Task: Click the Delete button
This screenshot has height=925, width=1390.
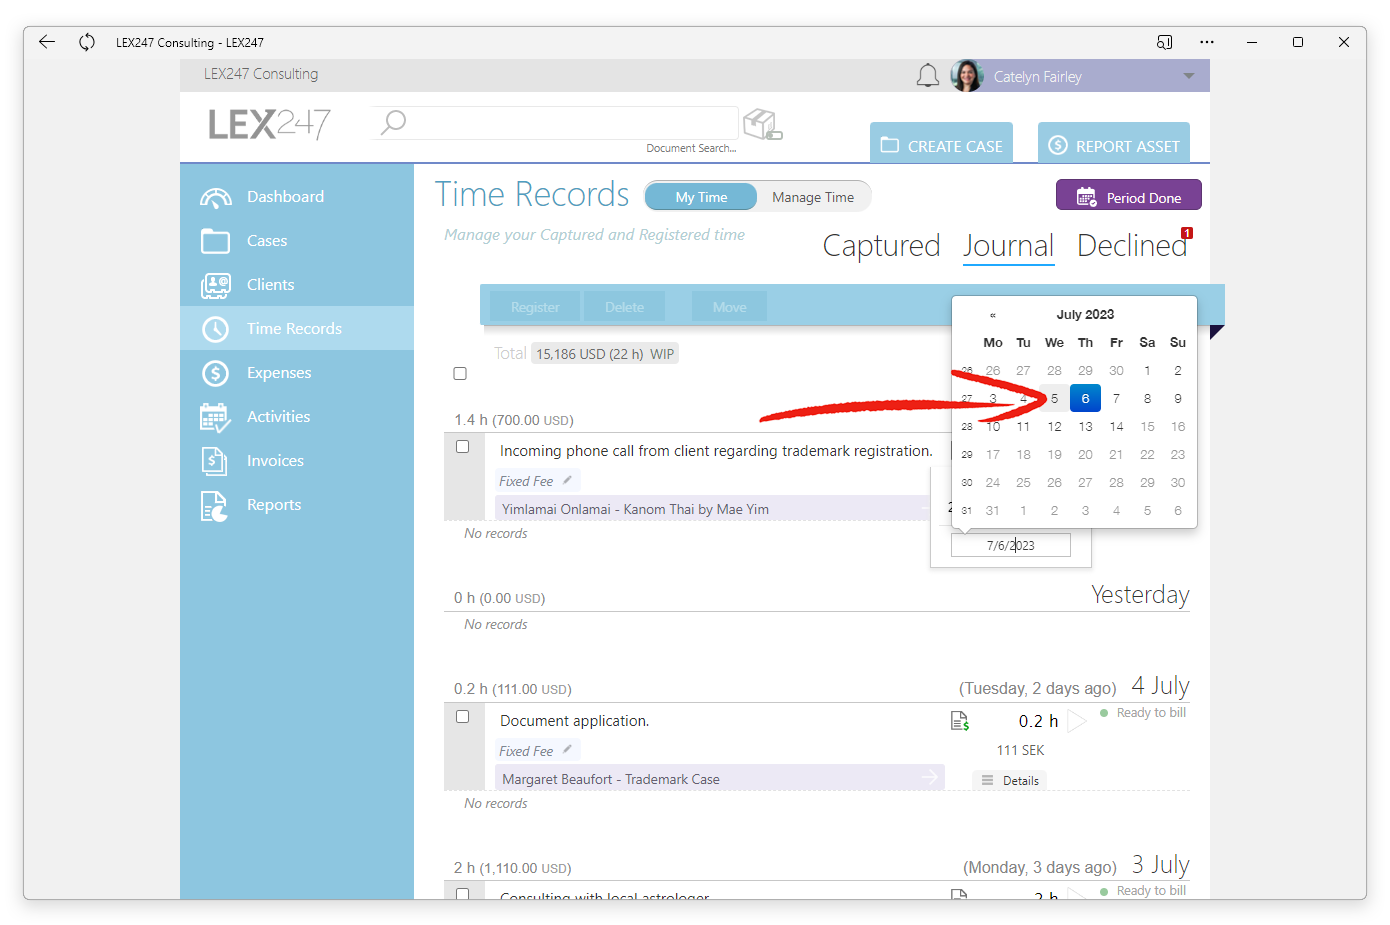Action: pos(624,307)
